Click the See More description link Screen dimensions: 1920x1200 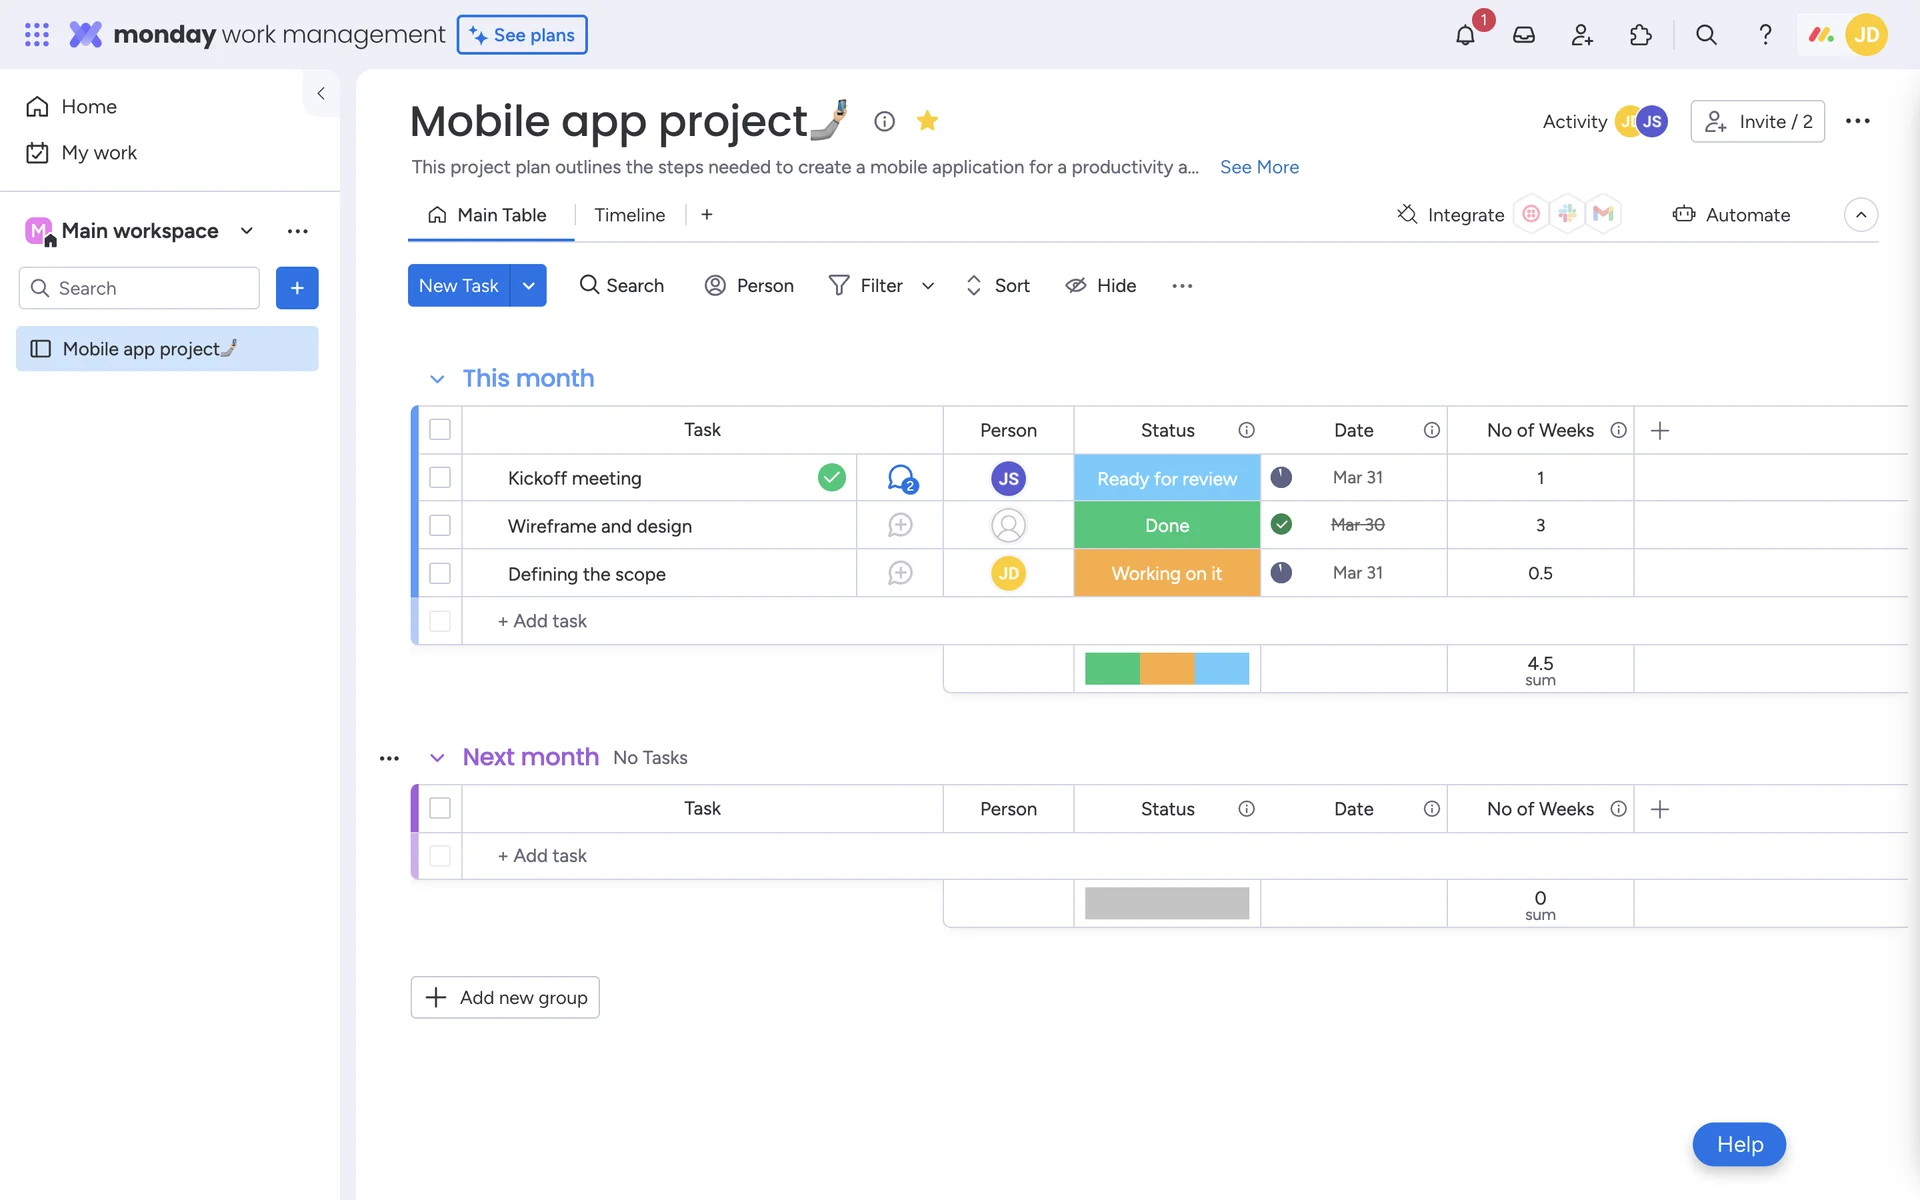point(1259,167)
